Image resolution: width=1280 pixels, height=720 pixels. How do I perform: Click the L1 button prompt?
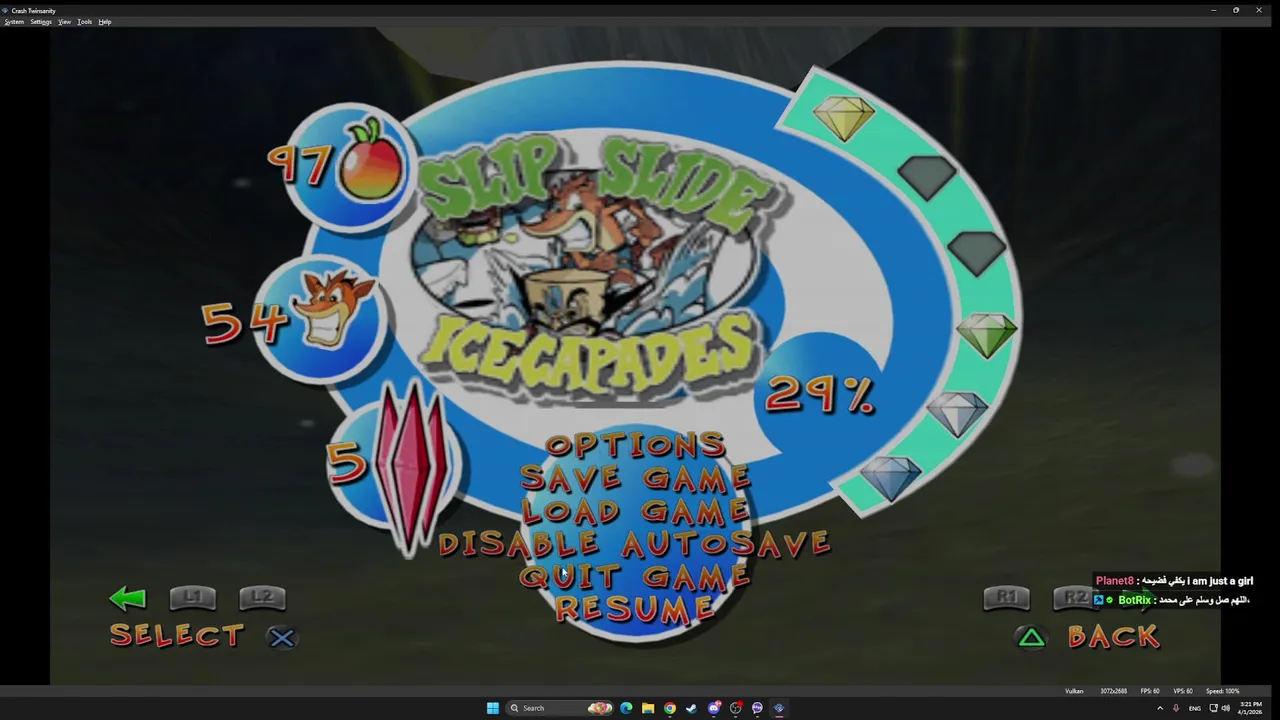point(192,597)
